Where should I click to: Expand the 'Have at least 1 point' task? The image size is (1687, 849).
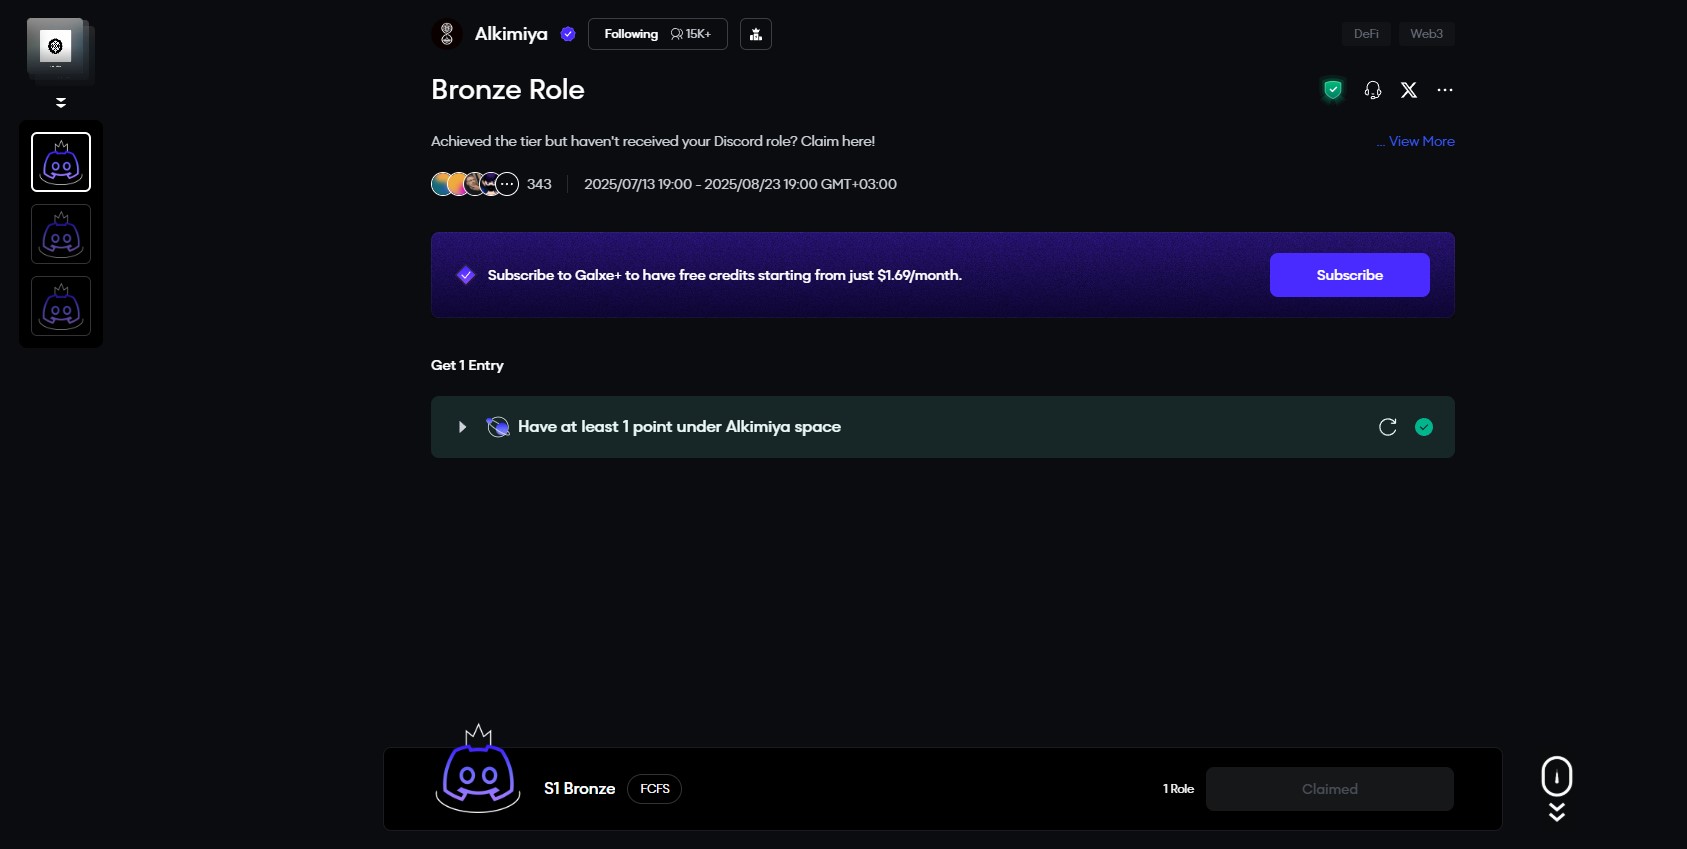pos(462,427)
